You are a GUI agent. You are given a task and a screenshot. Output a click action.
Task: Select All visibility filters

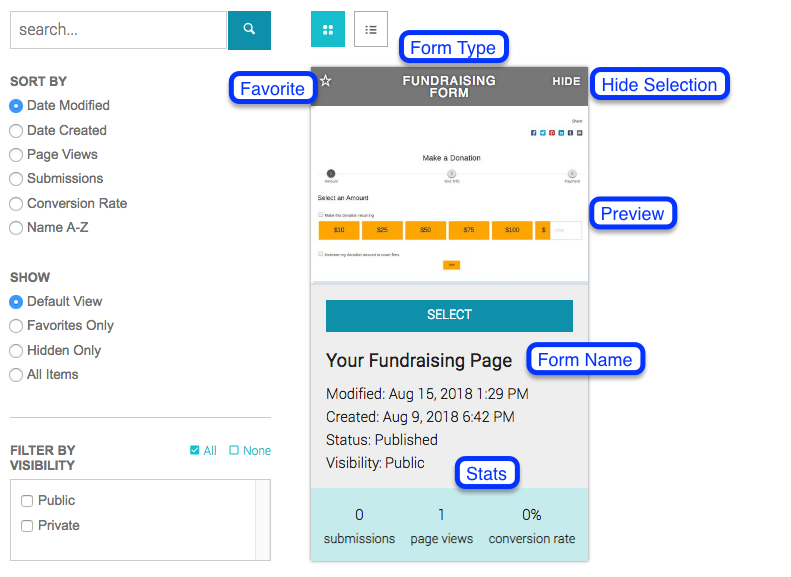click(x=203, y=451)
